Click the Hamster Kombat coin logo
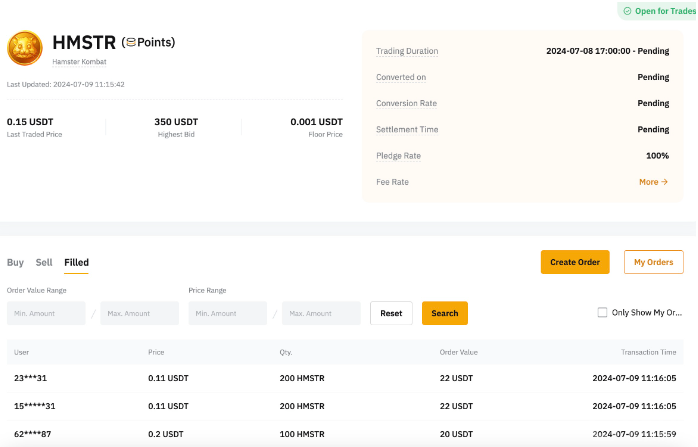 25,48
